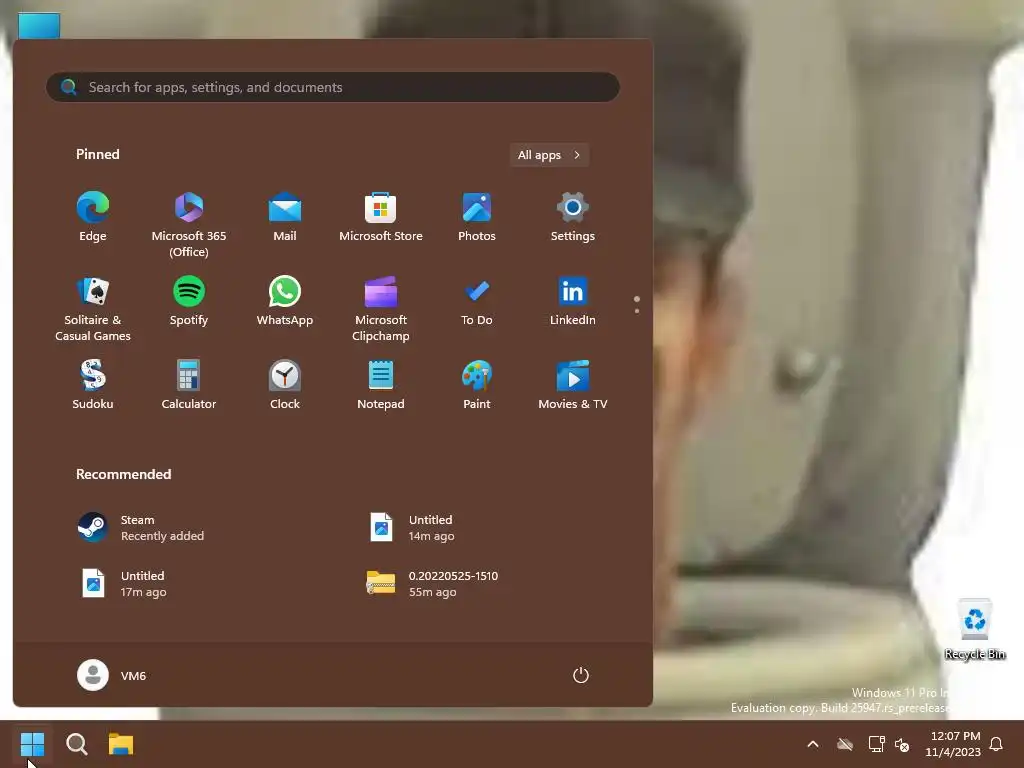Open the notifications bell
The width and height of the screenshot is (1024, 768).
tap(996, 744)
